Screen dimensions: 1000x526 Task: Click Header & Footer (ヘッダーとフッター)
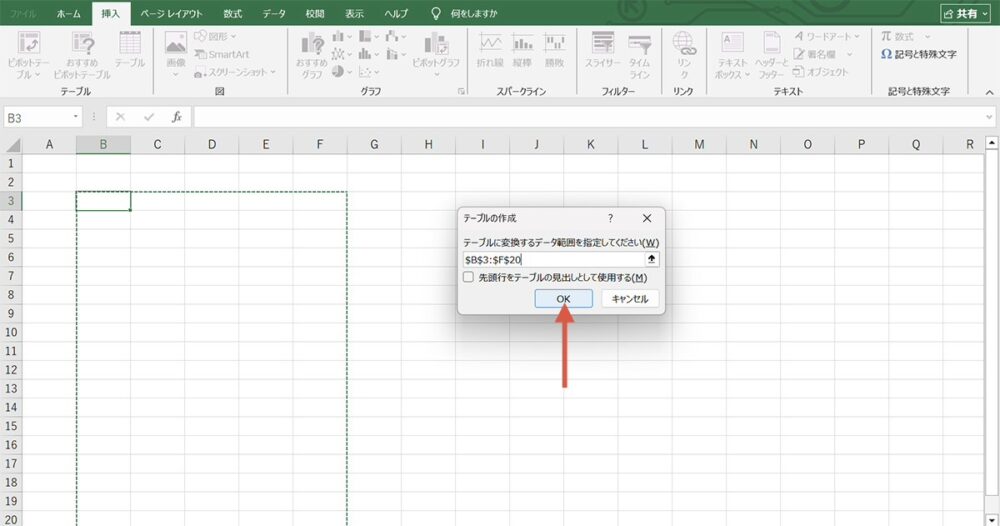pyautogui.click(x=772, y=55)
